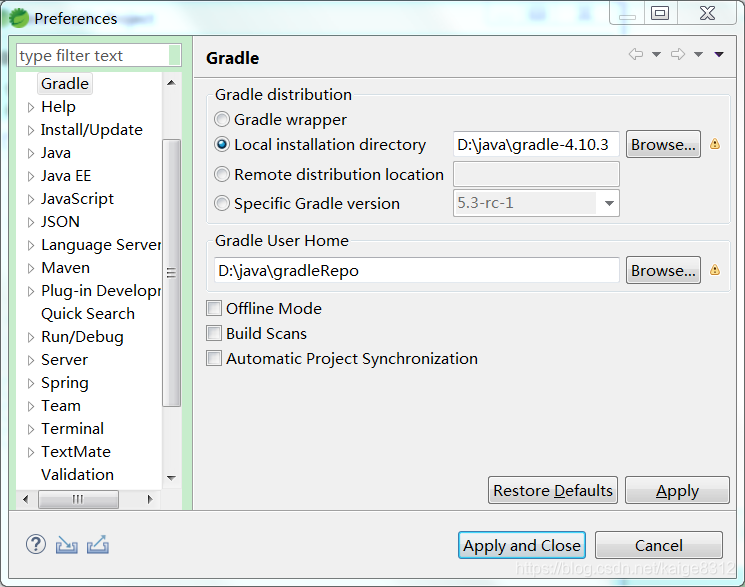The width and height of the screenshot is (745, 587).
Task: Click warning icon beside local installation directory
Action: point(715,144)
